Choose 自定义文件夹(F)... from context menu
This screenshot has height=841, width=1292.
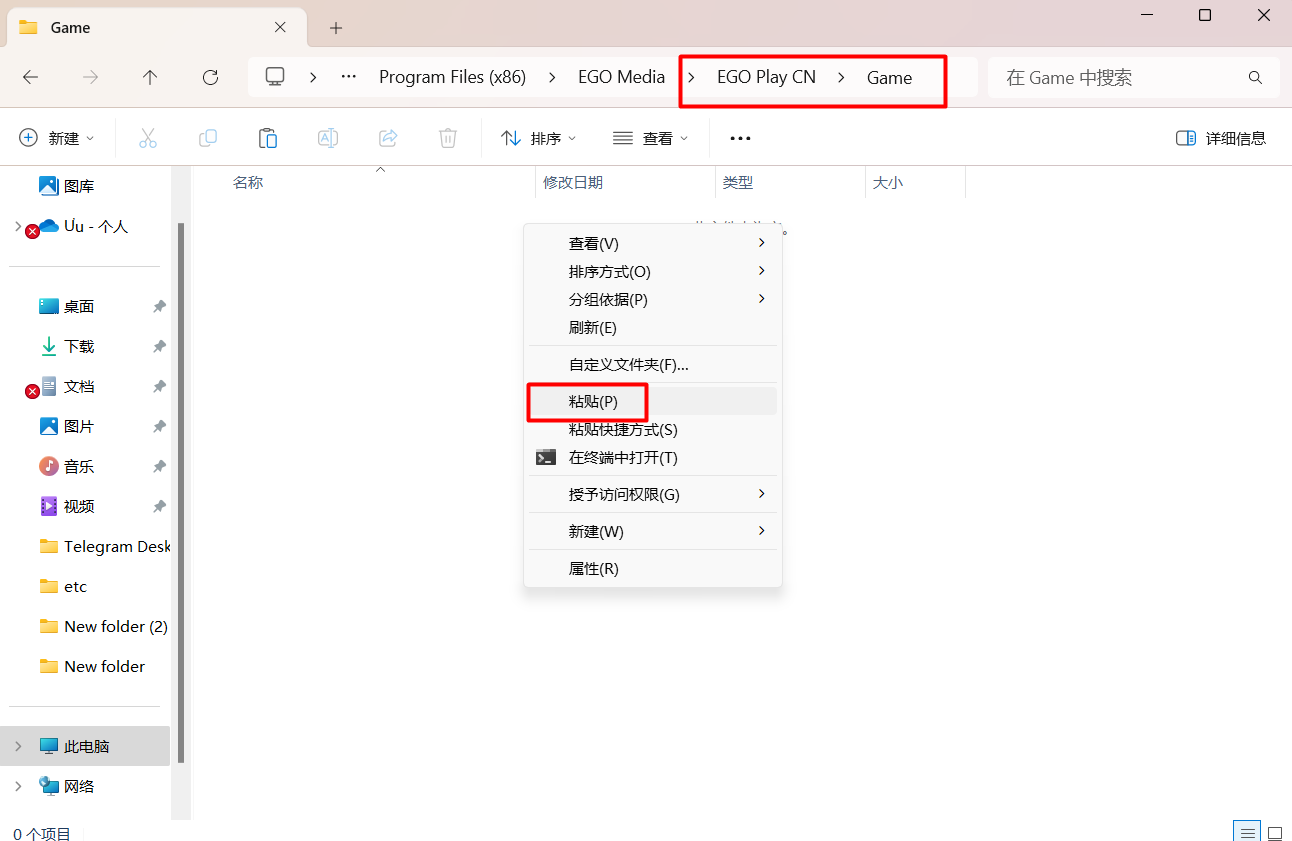(x=653, y=364)
